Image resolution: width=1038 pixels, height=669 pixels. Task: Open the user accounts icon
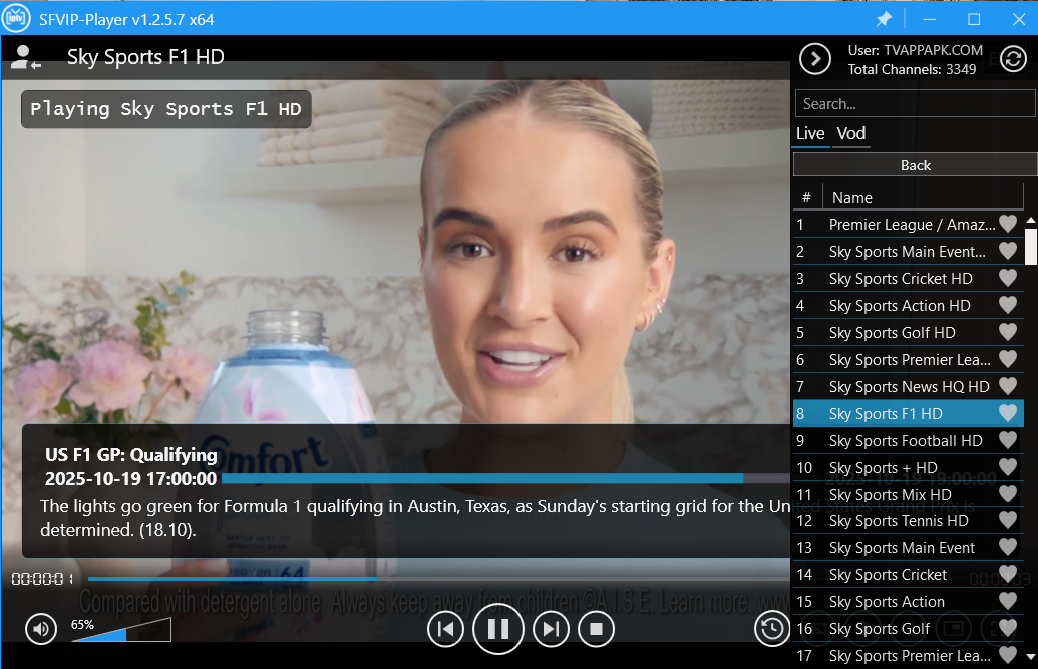click(24, 58)
